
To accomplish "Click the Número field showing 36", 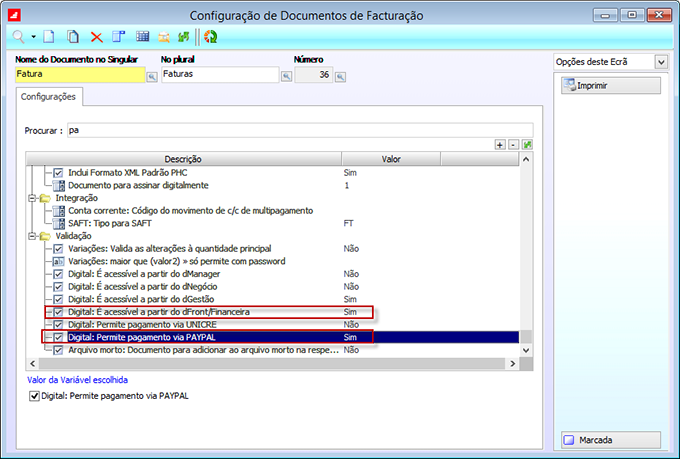I will (314, 75).
